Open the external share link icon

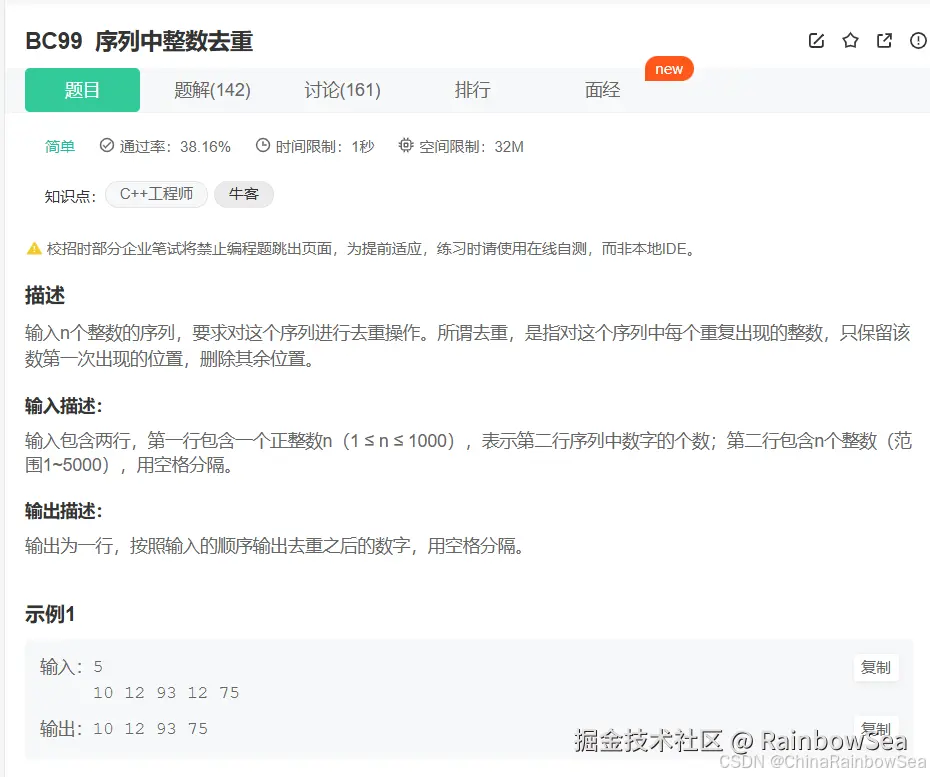[x=884, y=40]
